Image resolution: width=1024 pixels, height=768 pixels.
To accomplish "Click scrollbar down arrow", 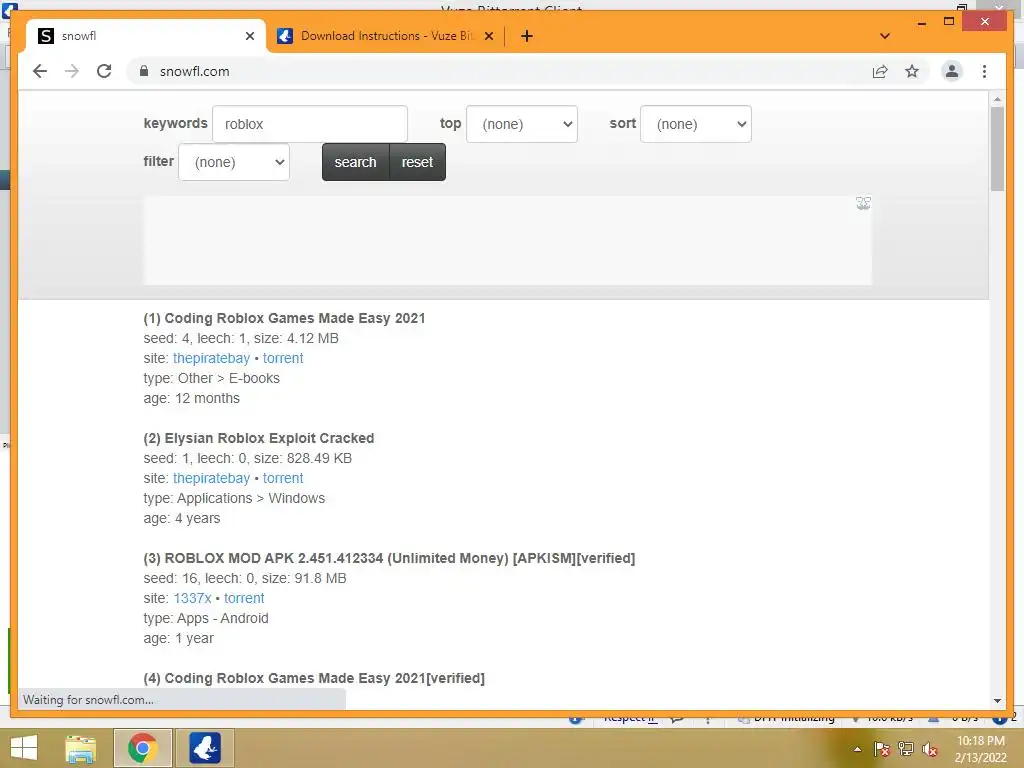I will point(997,701).
